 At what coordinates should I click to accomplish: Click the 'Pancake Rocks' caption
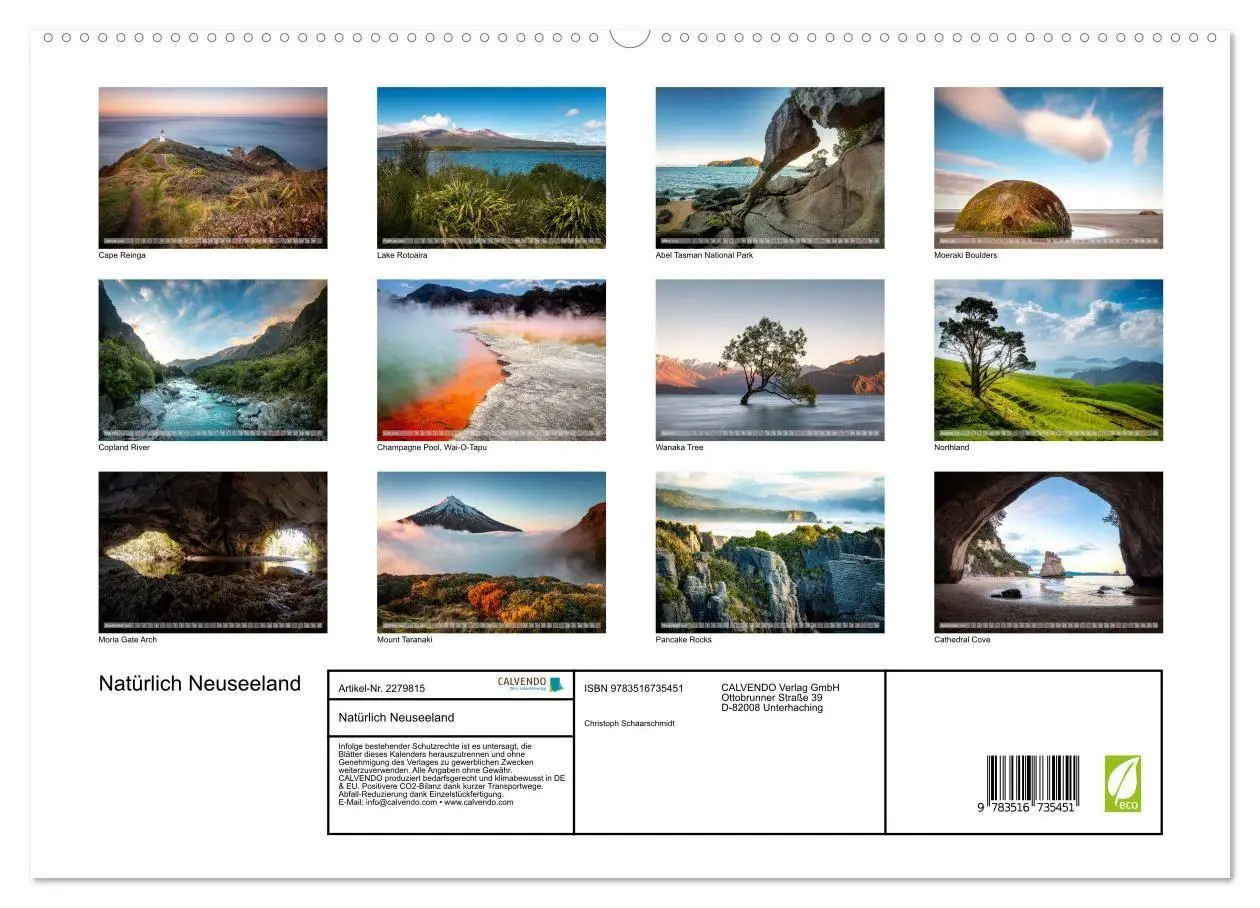[684, 639]
